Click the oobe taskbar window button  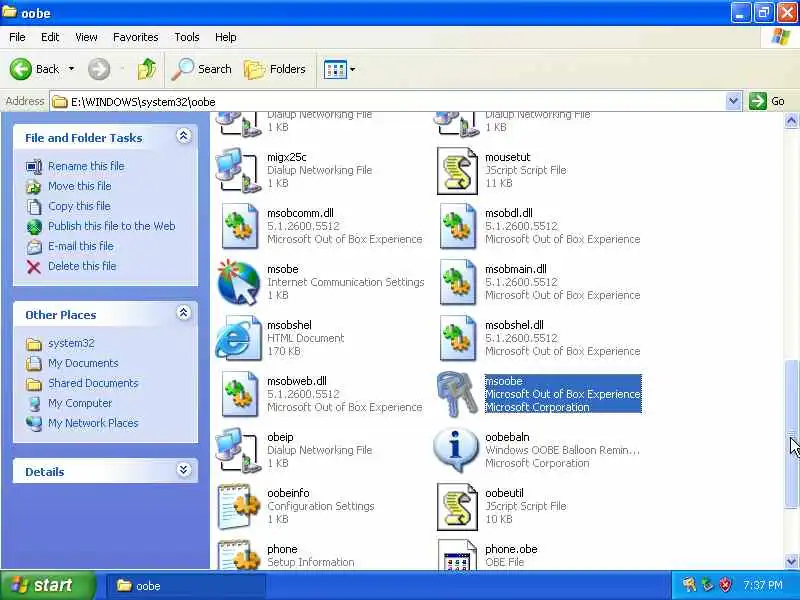(x=186, y=586)
